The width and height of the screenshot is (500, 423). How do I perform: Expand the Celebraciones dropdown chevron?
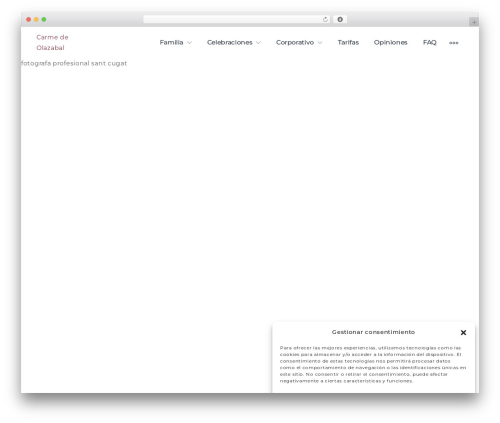click(258, 43)
